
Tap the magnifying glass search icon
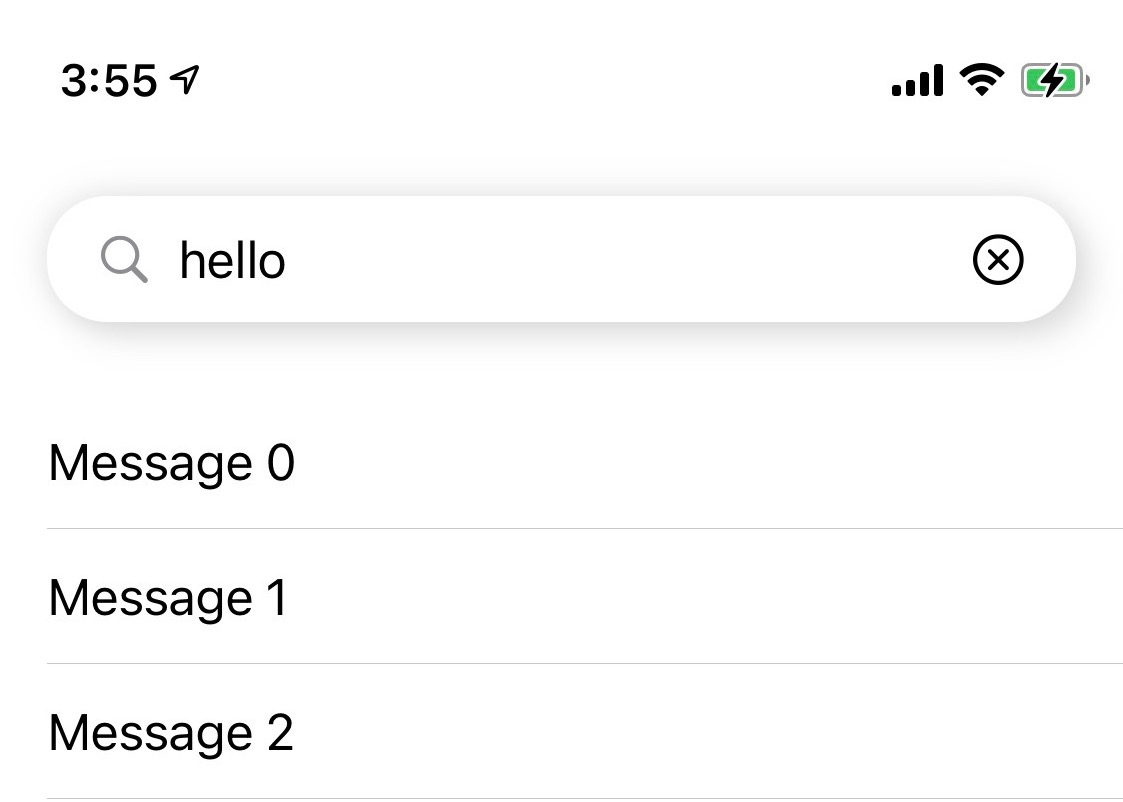[125, 259]
